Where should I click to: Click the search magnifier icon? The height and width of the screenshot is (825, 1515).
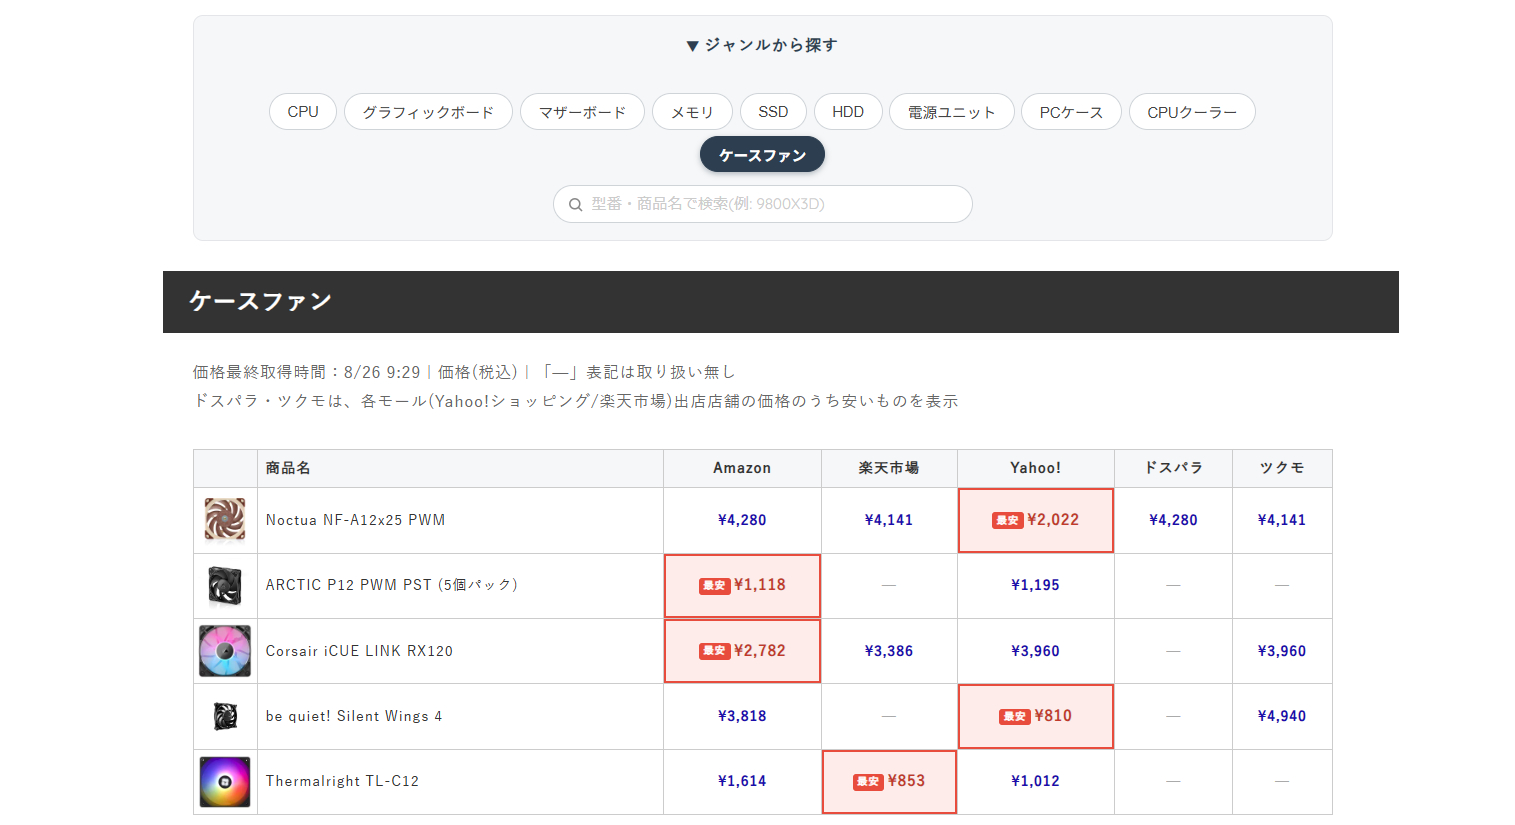575,204
